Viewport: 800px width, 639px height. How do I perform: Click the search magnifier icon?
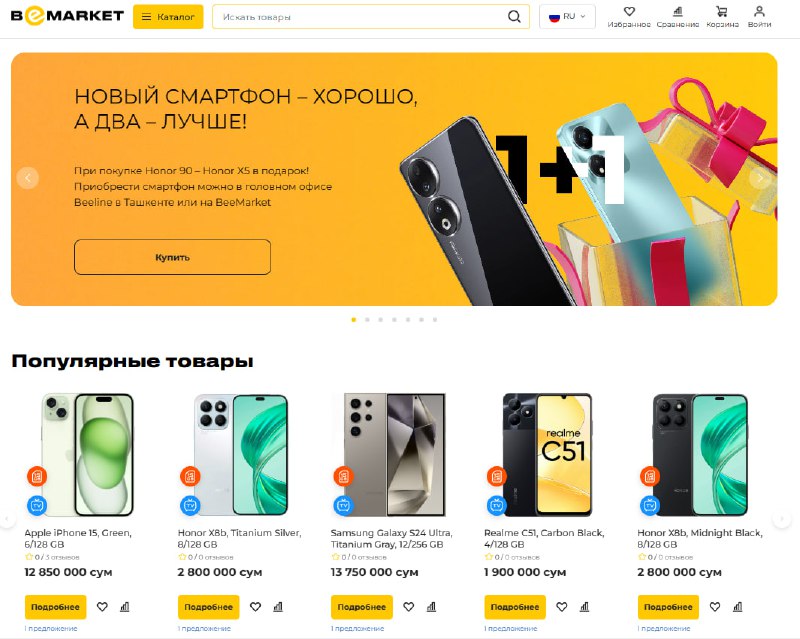point(514,17)
